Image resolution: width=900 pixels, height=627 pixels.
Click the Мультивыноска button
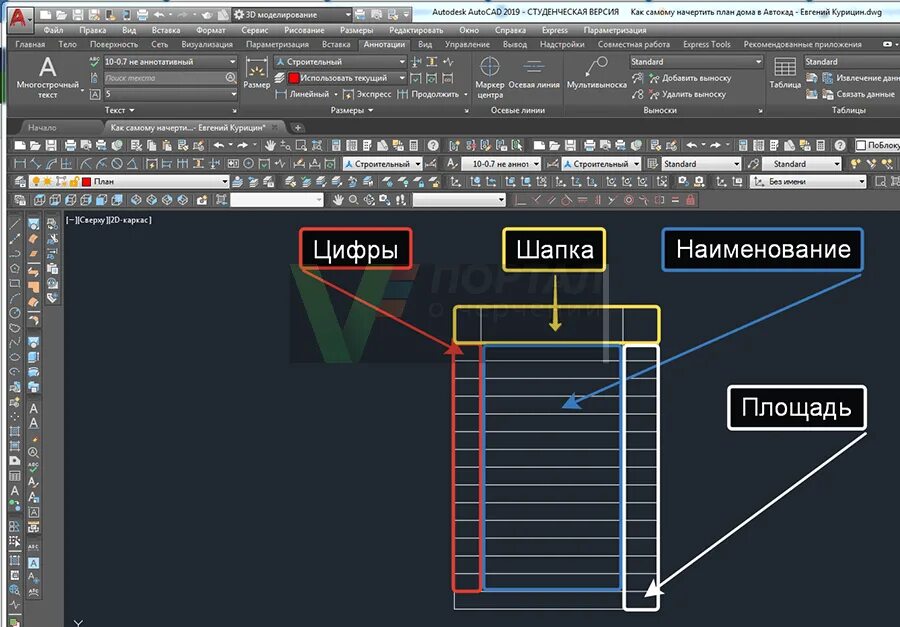click(596, 73)
